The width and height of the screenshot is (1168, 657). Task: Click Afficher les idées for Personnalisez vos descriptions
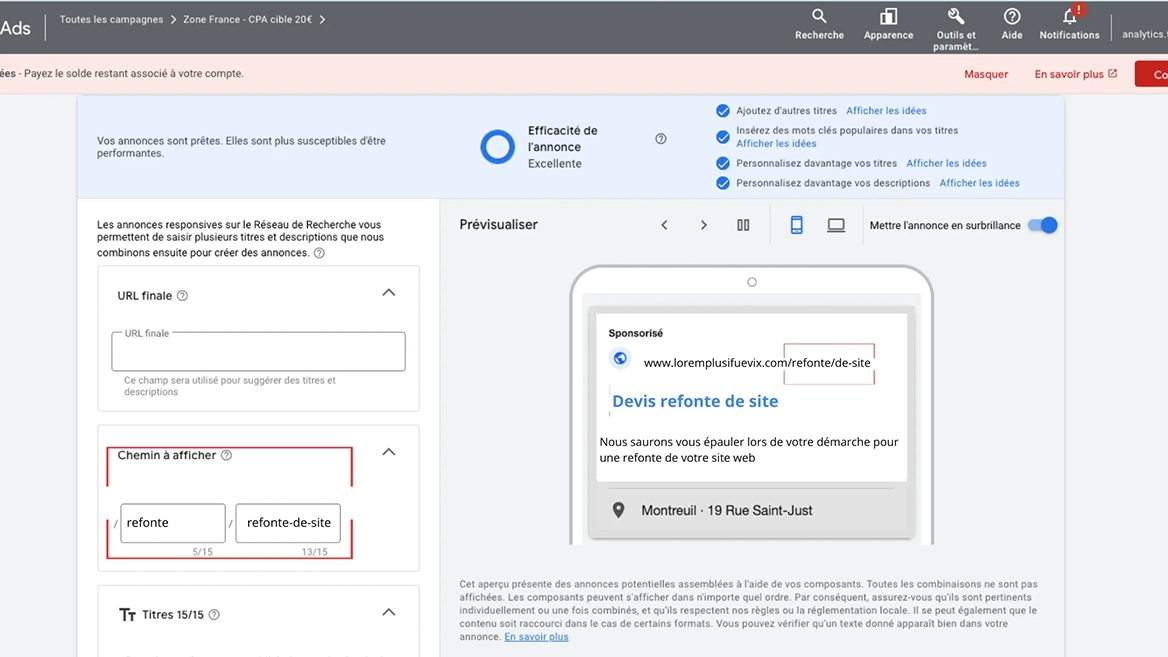tap(979, 182)
